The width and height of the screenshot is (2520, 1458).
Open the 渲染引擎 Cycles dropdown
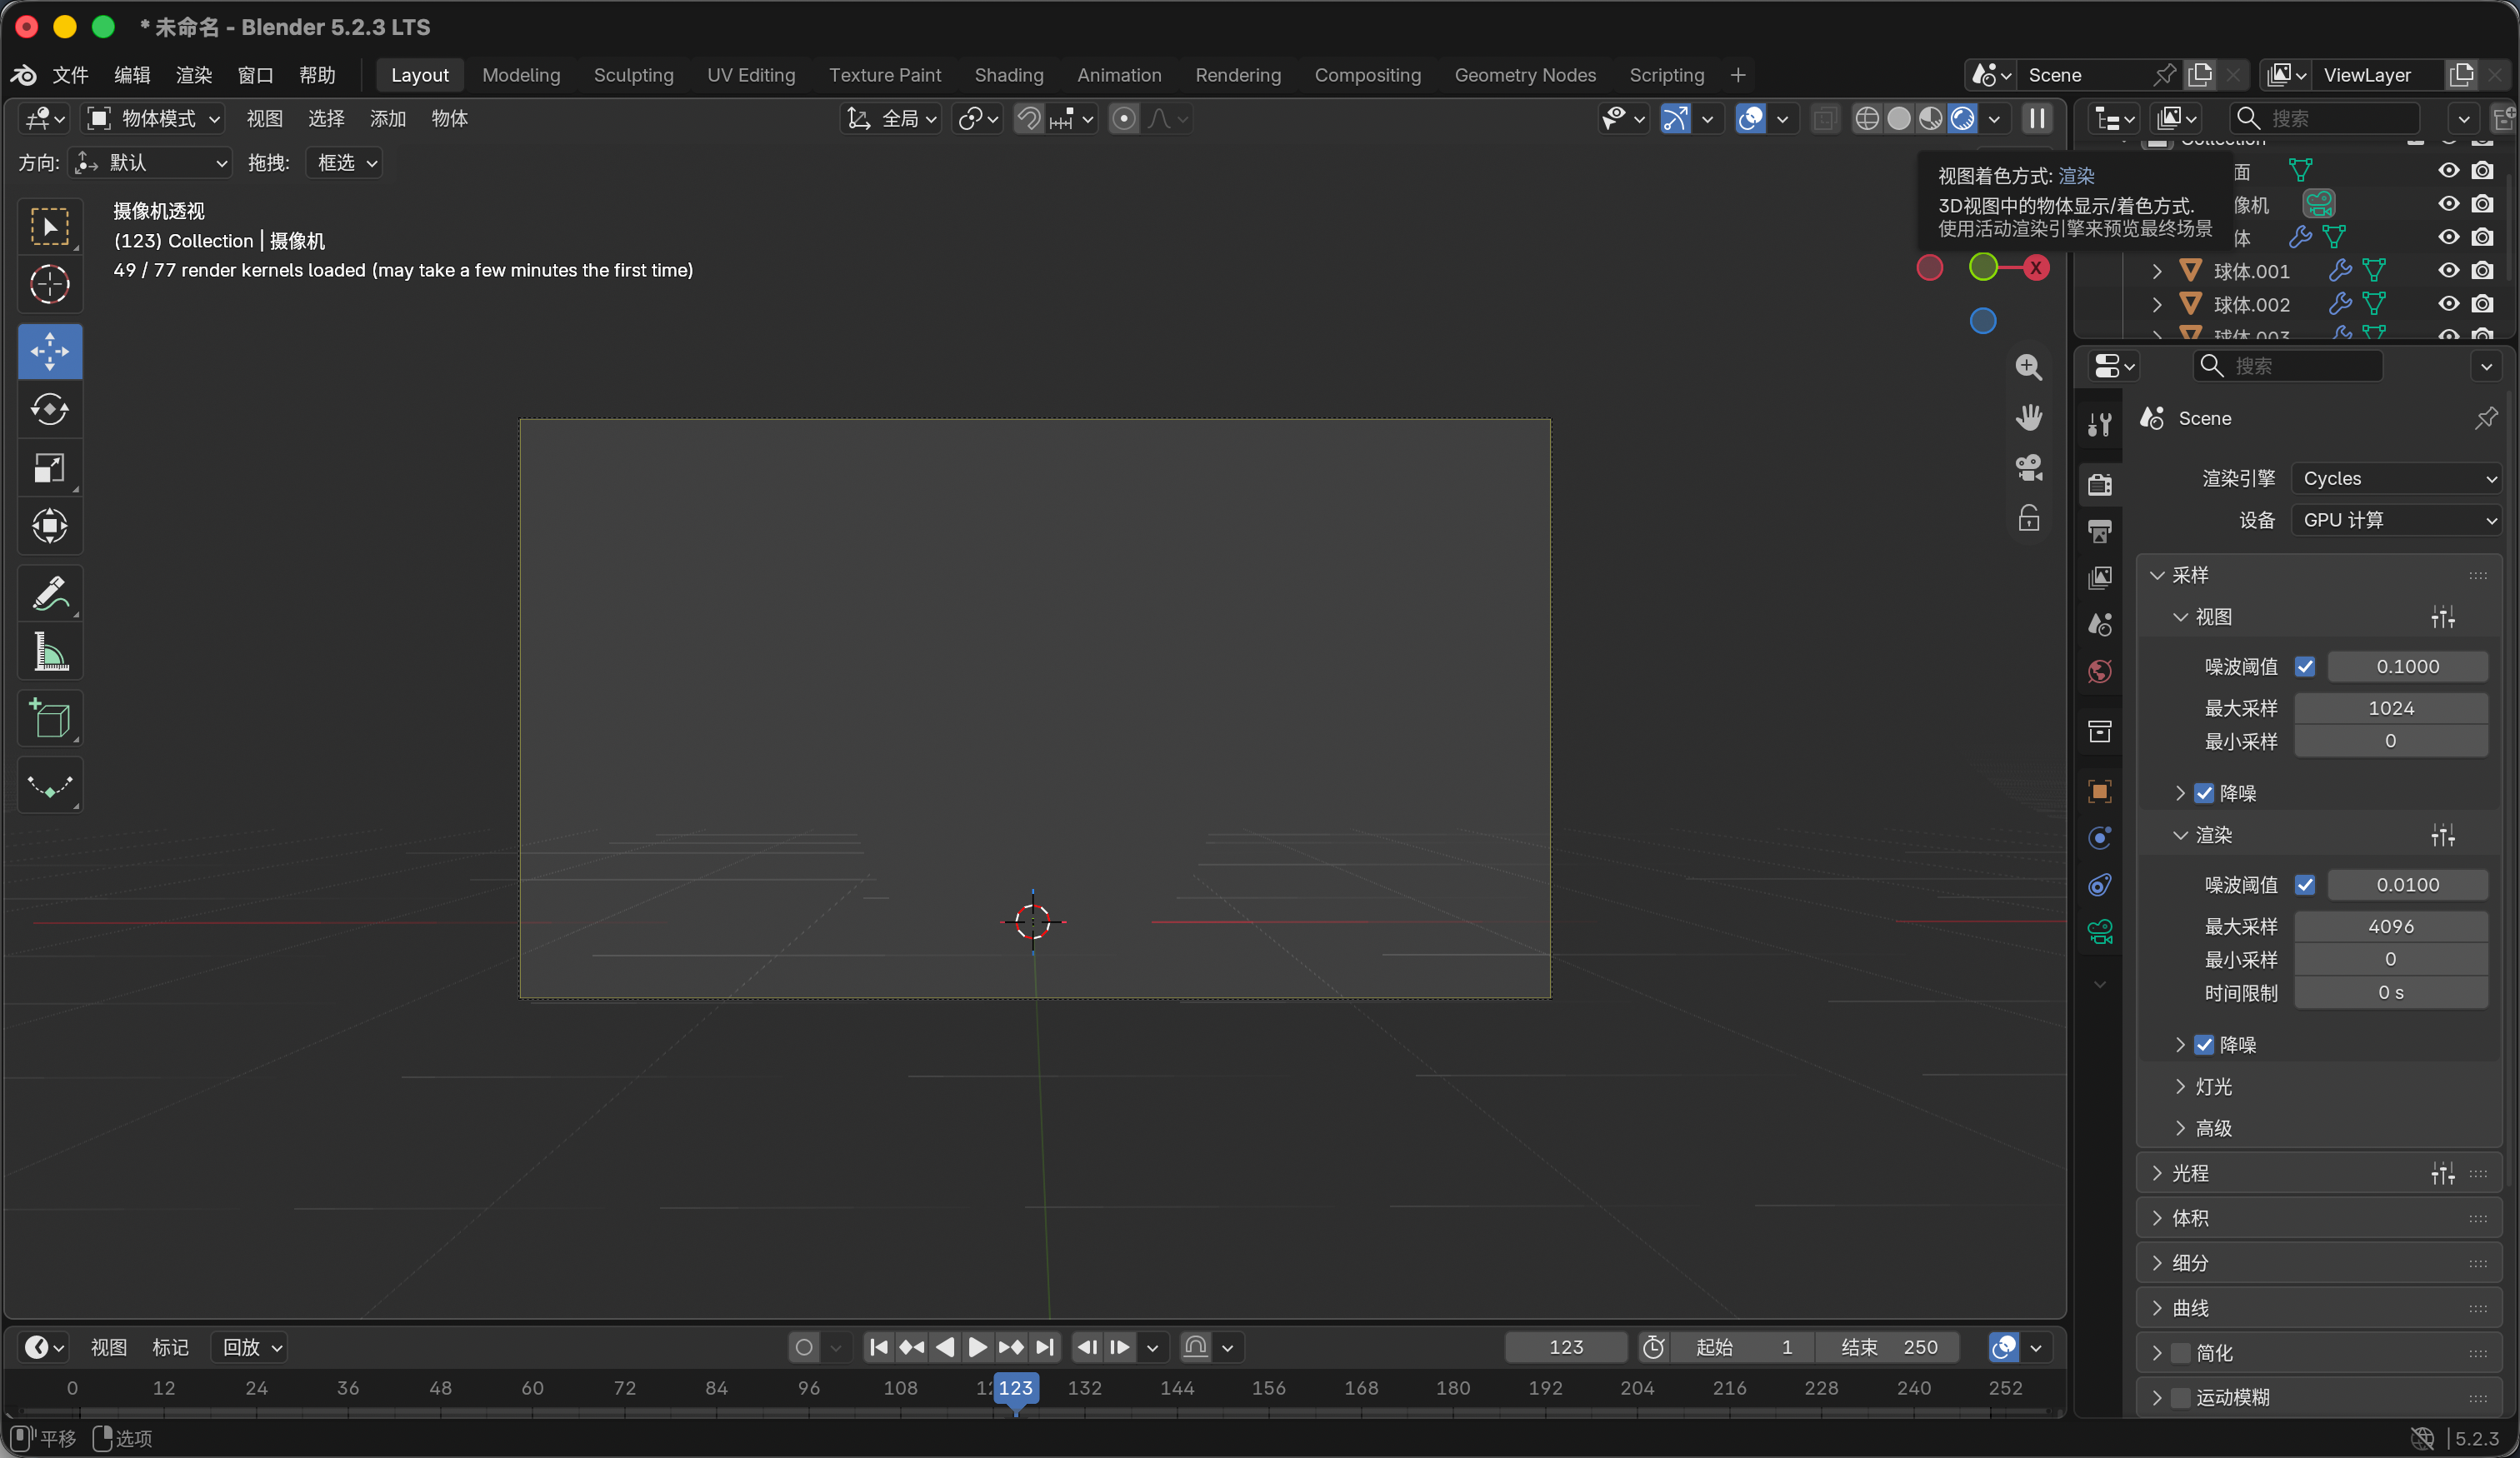pyautogui.click(x=2397, y=479)
